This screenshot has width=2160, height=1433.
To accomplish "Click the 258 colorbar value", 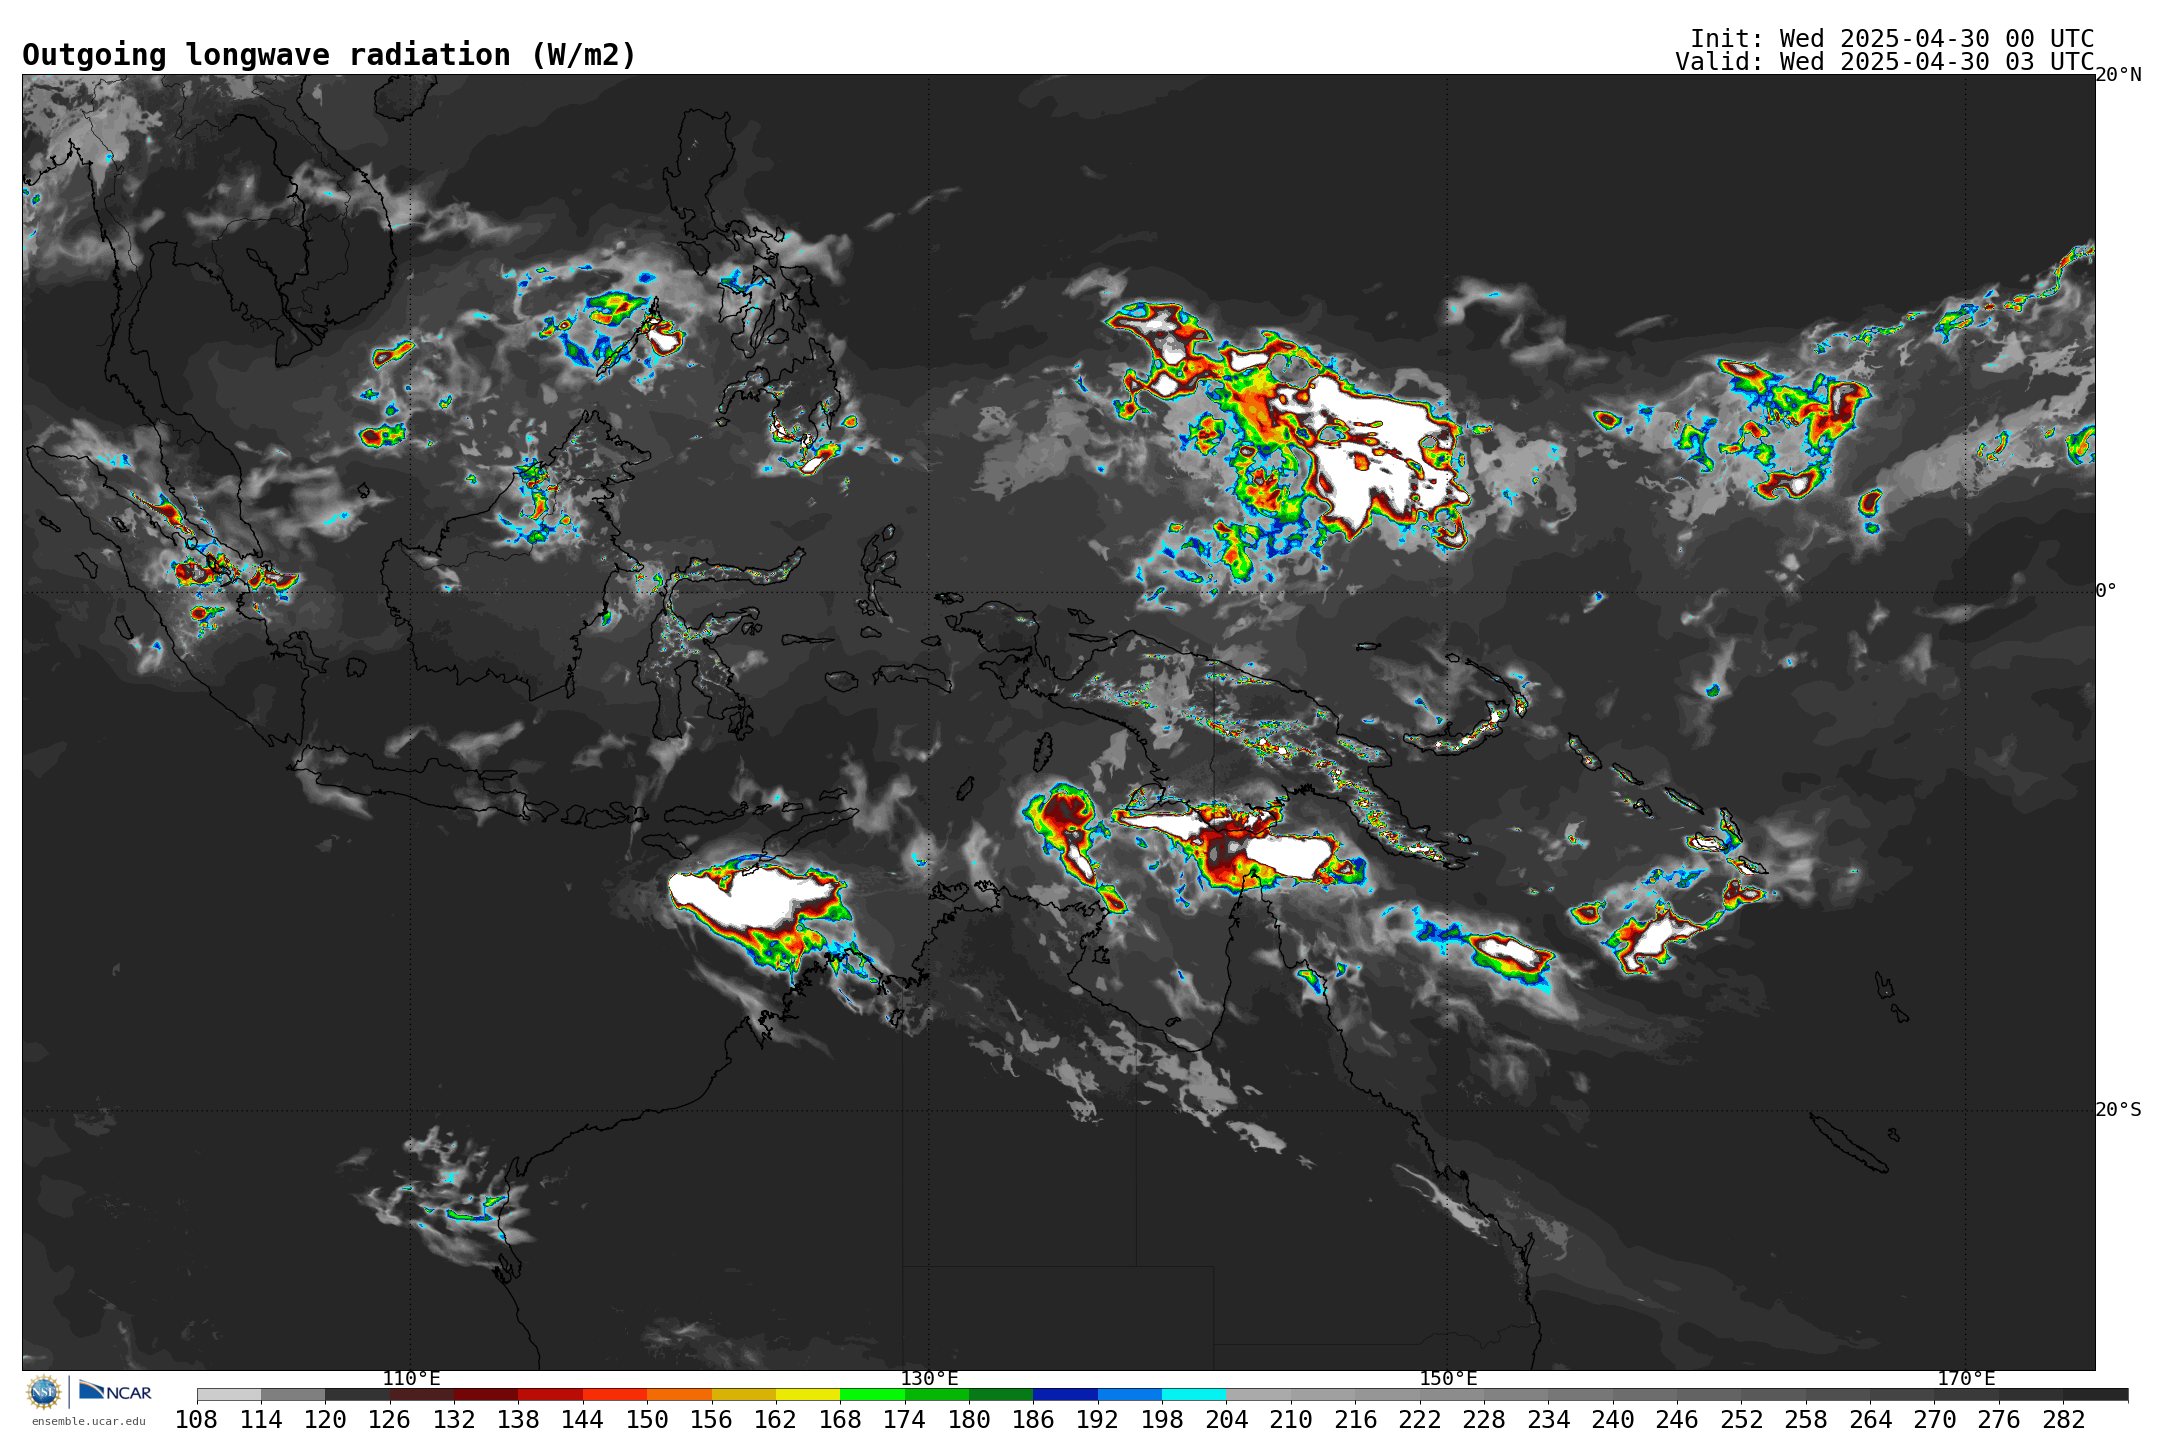I will click(1805, 1419).
